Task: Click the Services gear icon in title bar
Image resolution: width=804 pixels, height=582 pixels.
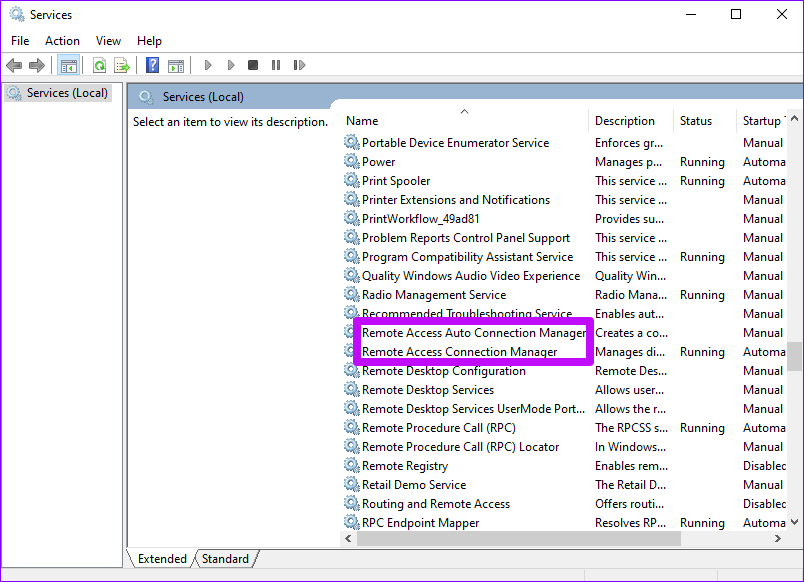Action: click(x=17, y=14)
